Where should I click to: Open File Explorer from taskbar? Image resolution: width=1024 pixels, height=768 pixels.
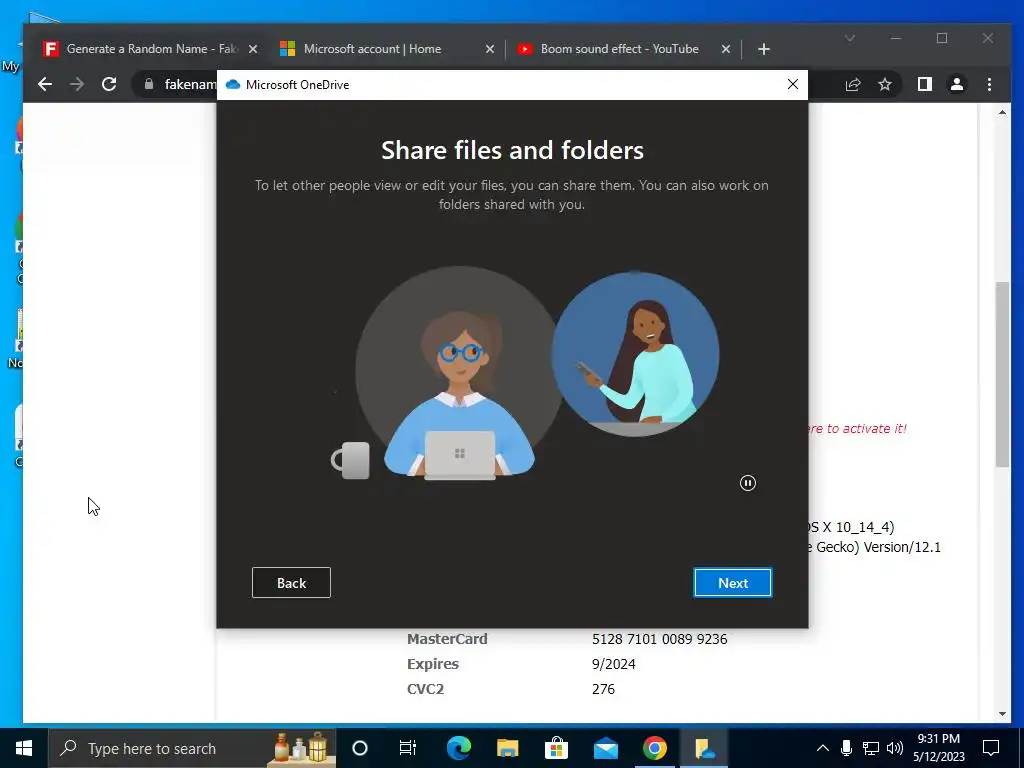(x=507, y=748)
